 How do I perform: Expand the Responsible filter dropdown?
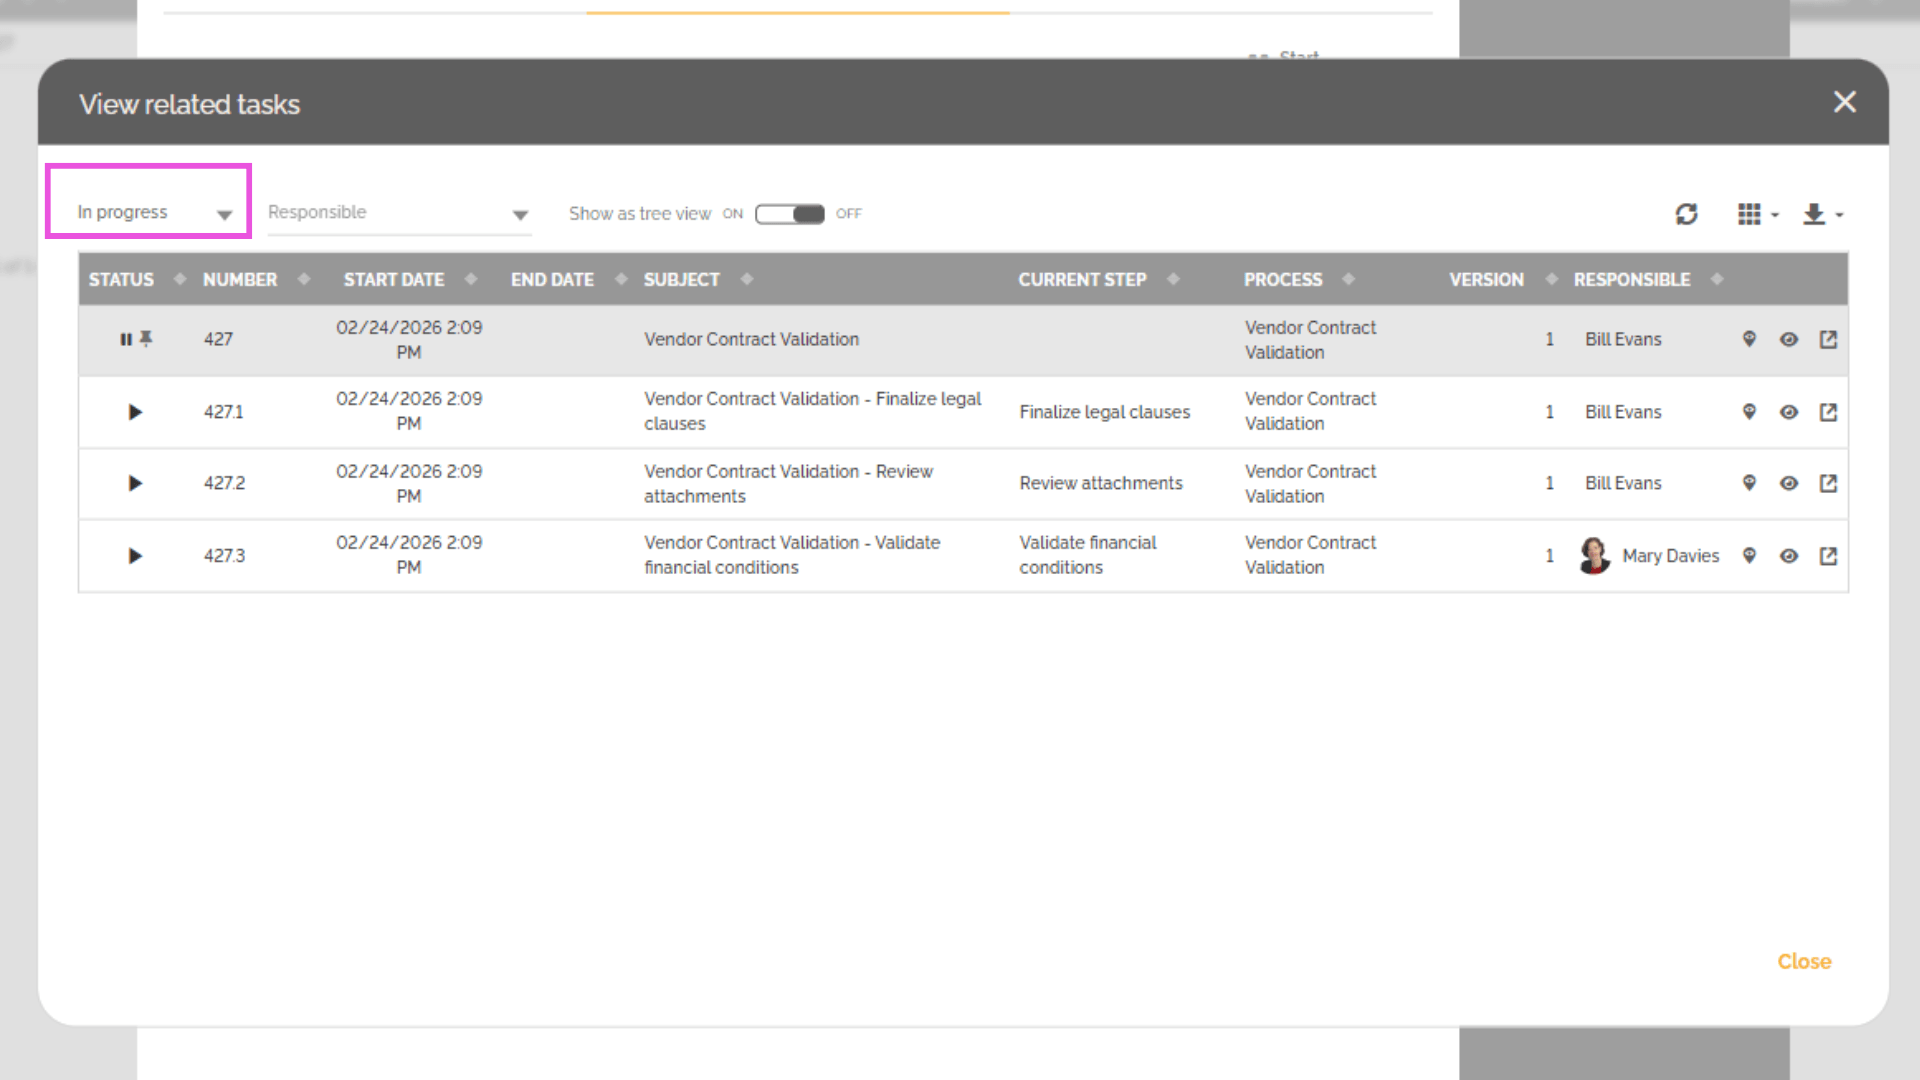click(398, 213)
